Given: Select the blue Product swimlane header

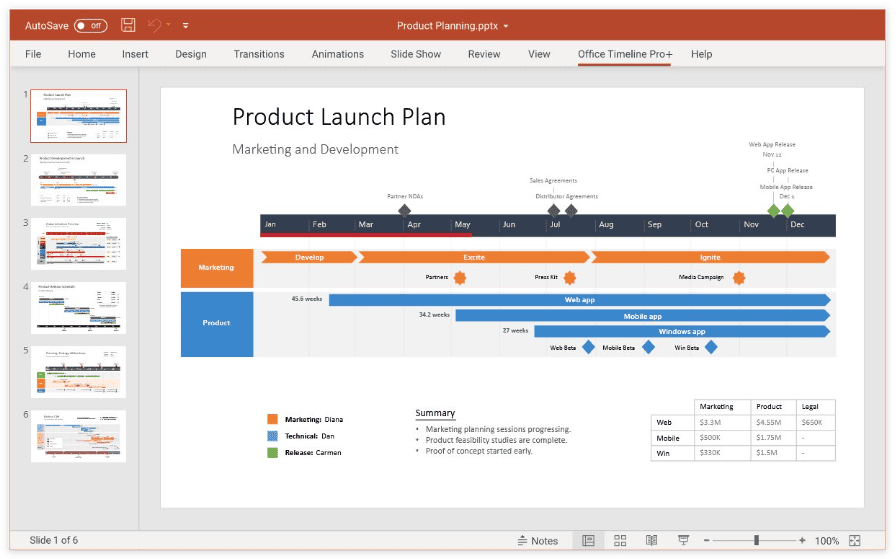Looking at the screenshot, I should click(x=217, y=324).
